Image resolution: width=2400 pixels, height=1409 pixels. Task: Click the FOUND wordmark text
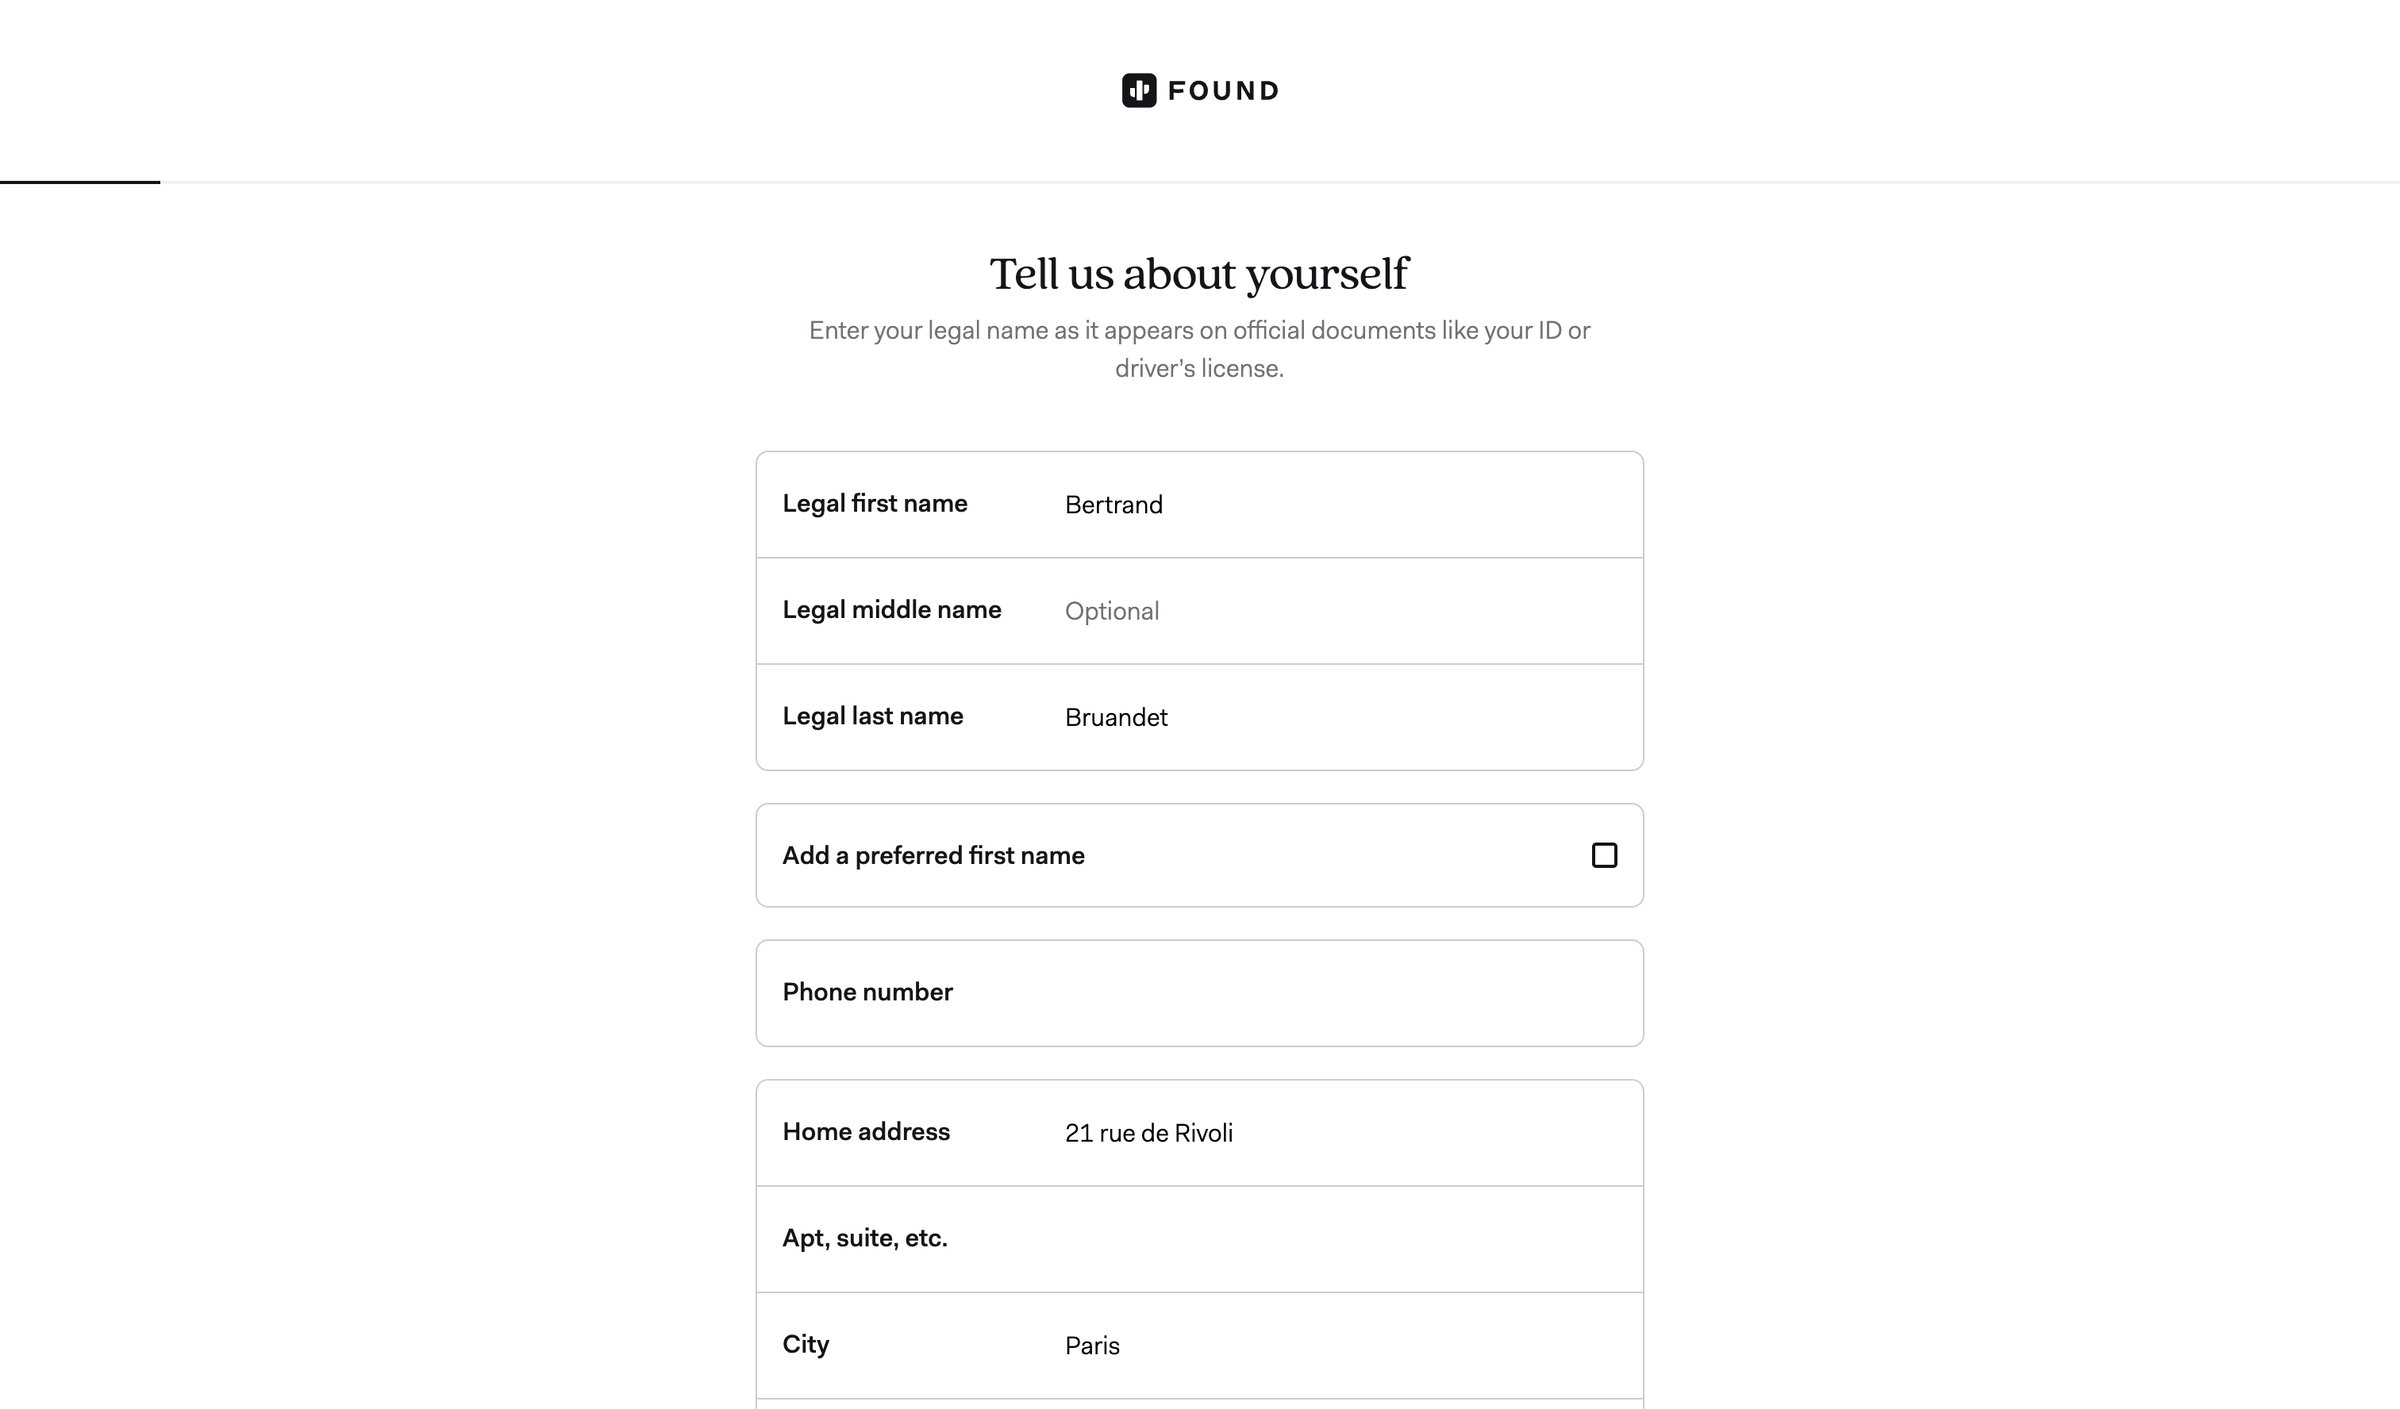point(1223,91)
